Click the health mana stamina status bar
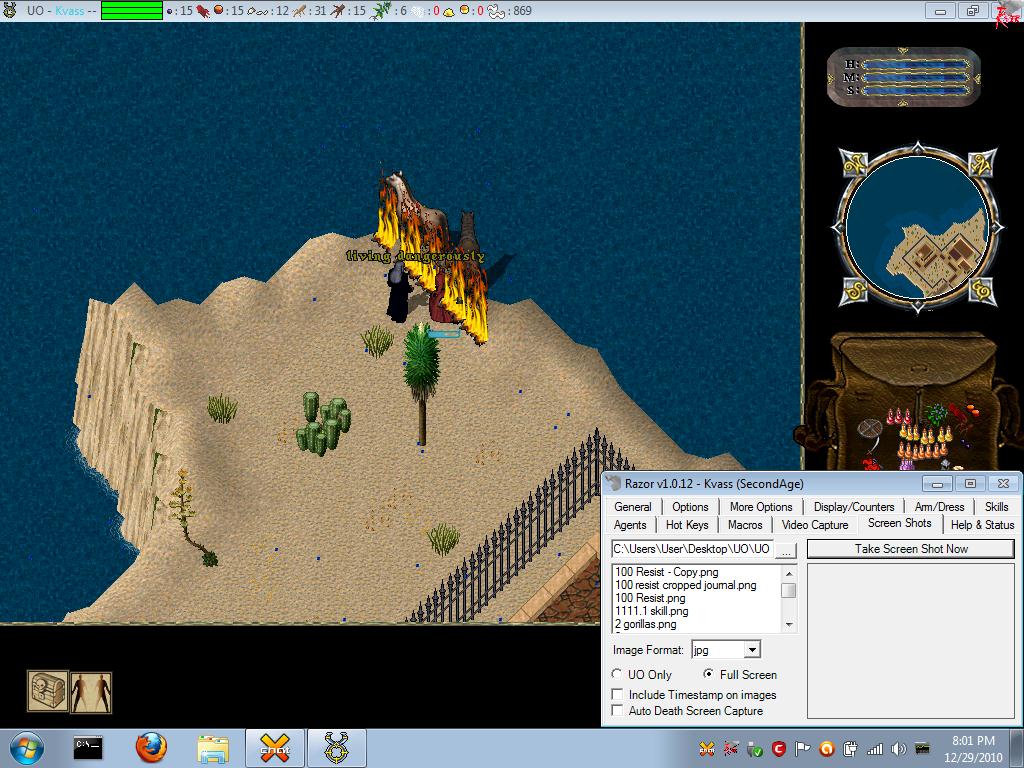 pyautogui.click(x=903, y=77)
